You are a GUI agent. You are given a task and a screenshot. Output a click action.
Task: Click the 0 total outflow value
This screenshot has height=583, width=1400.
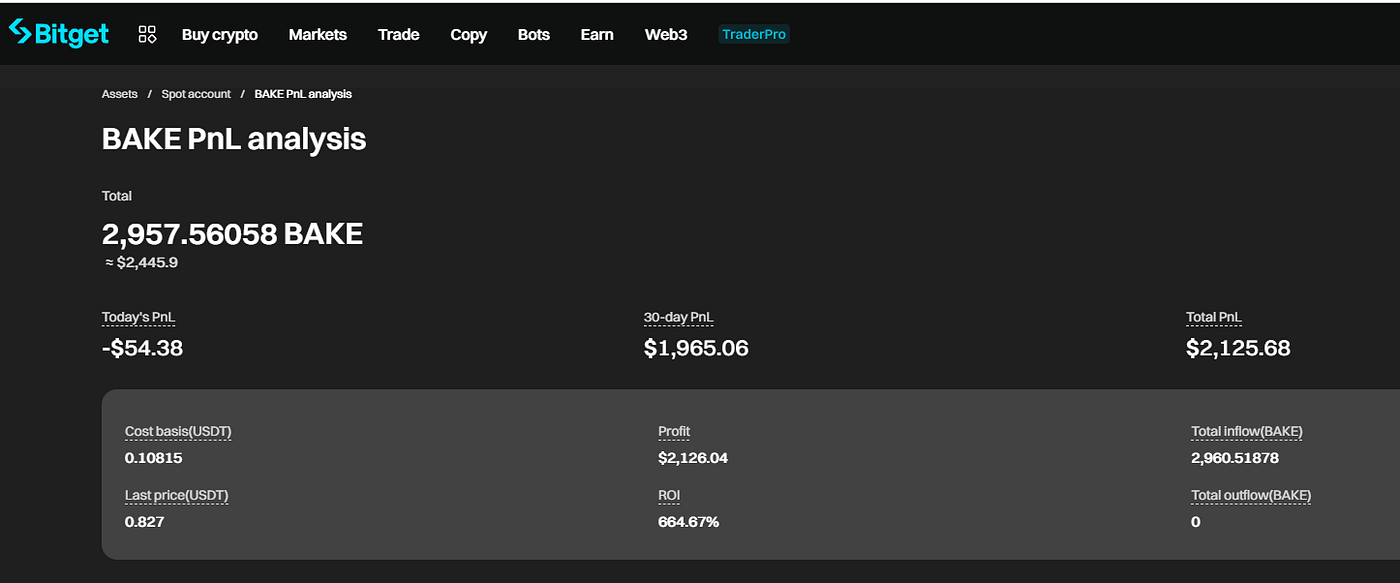click(1196, 521)
